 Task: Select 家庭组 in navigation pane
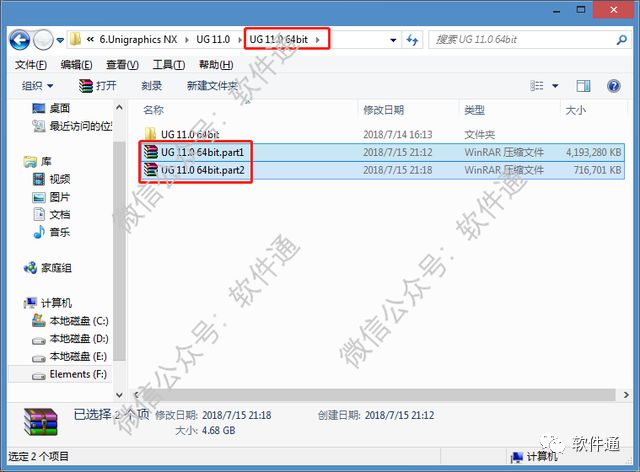pos(47,268)
